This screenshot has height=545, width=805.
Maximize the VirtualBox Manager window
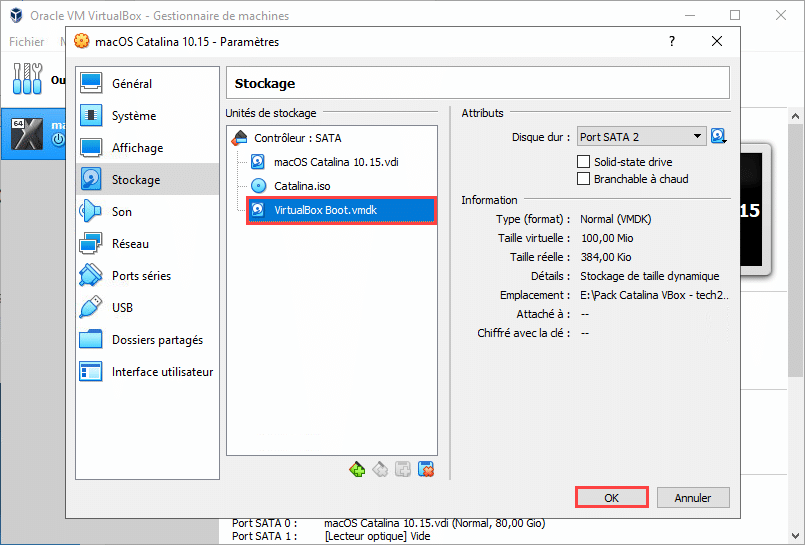[735, 15]
